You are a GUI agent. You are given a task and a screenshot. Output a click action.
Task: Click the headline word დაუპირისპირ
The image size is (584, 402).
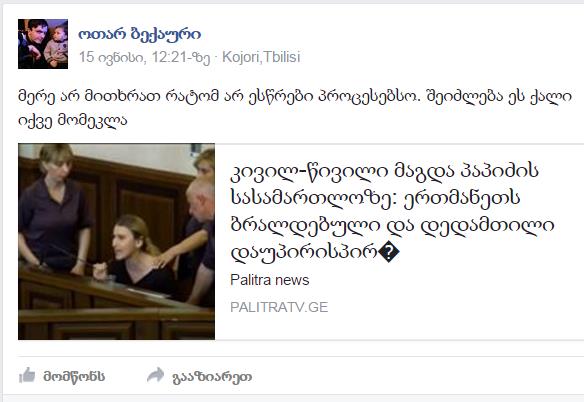point(304,253)
